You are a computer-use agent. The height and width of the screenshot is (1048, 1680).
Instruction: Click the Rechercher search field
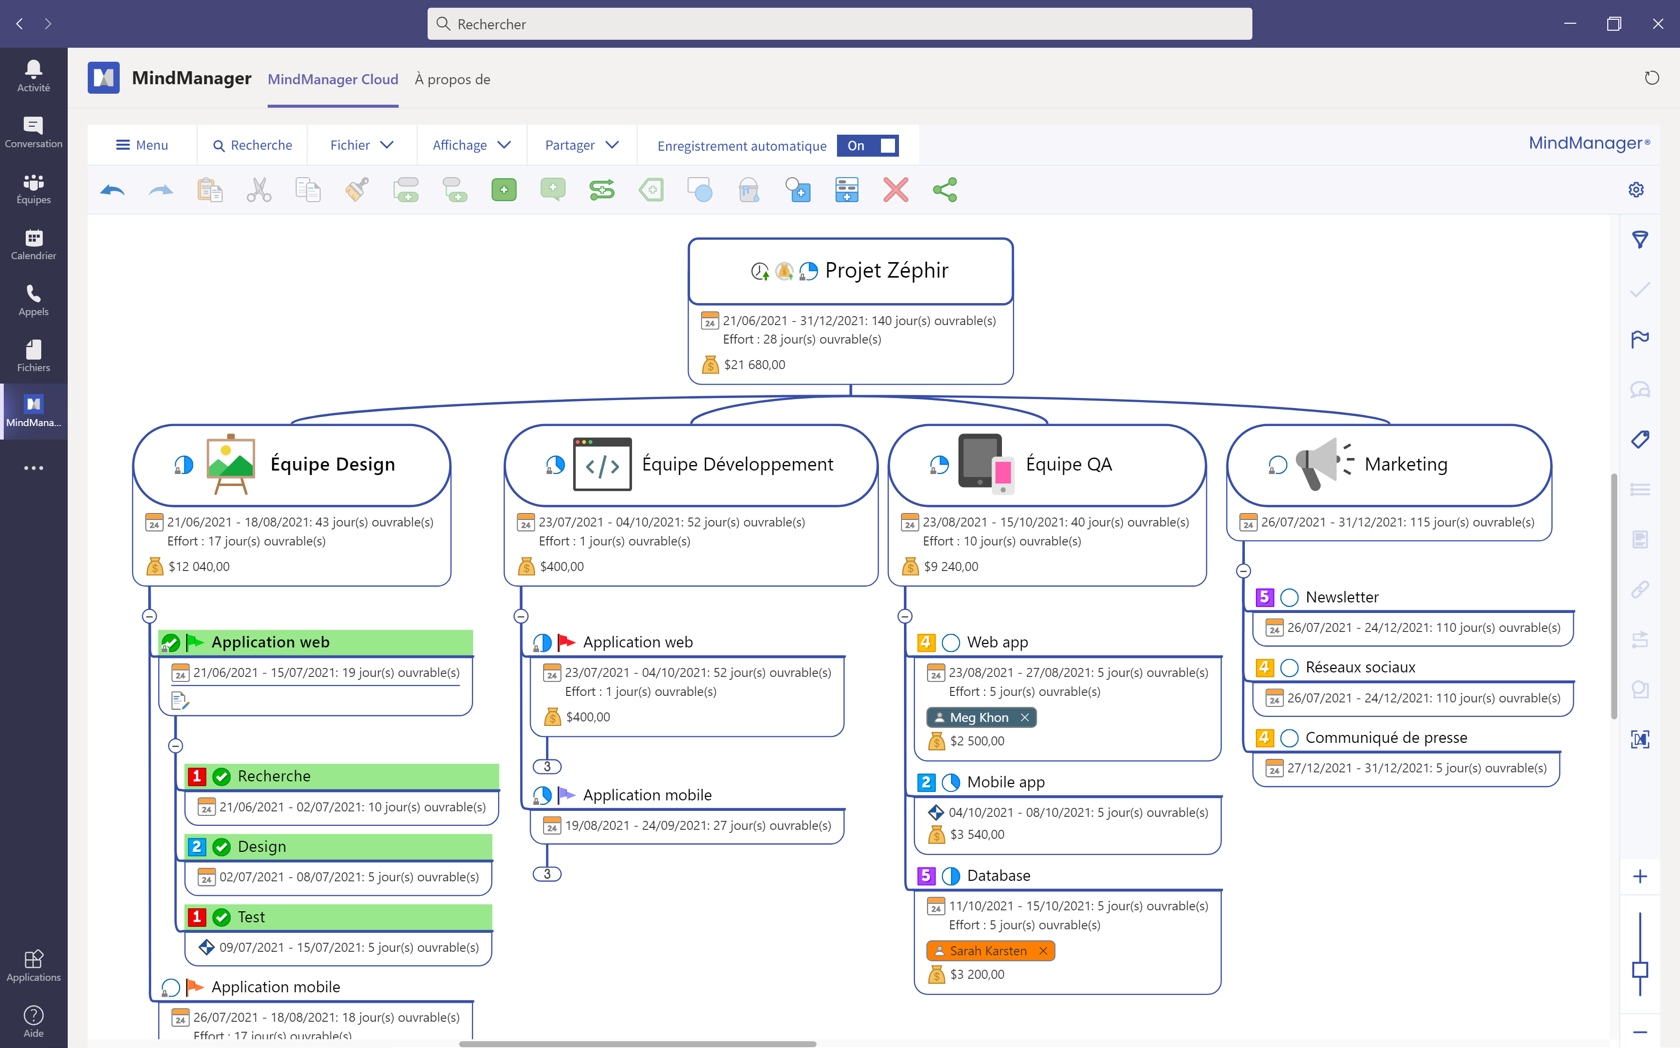pos(840,23)
